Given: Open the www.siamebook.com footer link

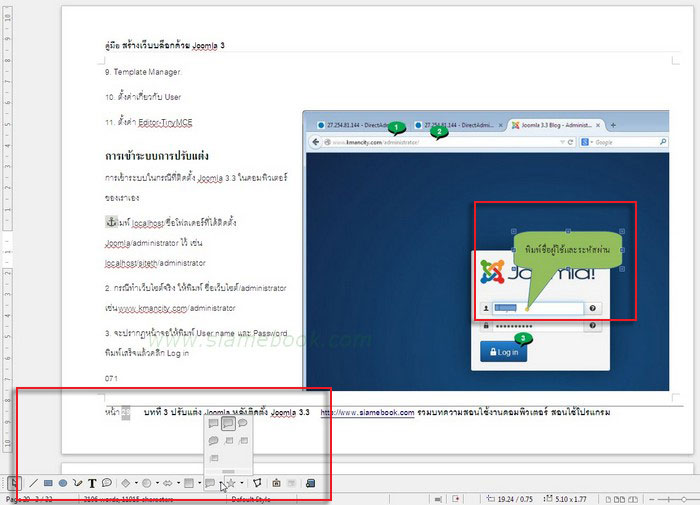Looking at the screenshot, I should [x=367, y=412].
